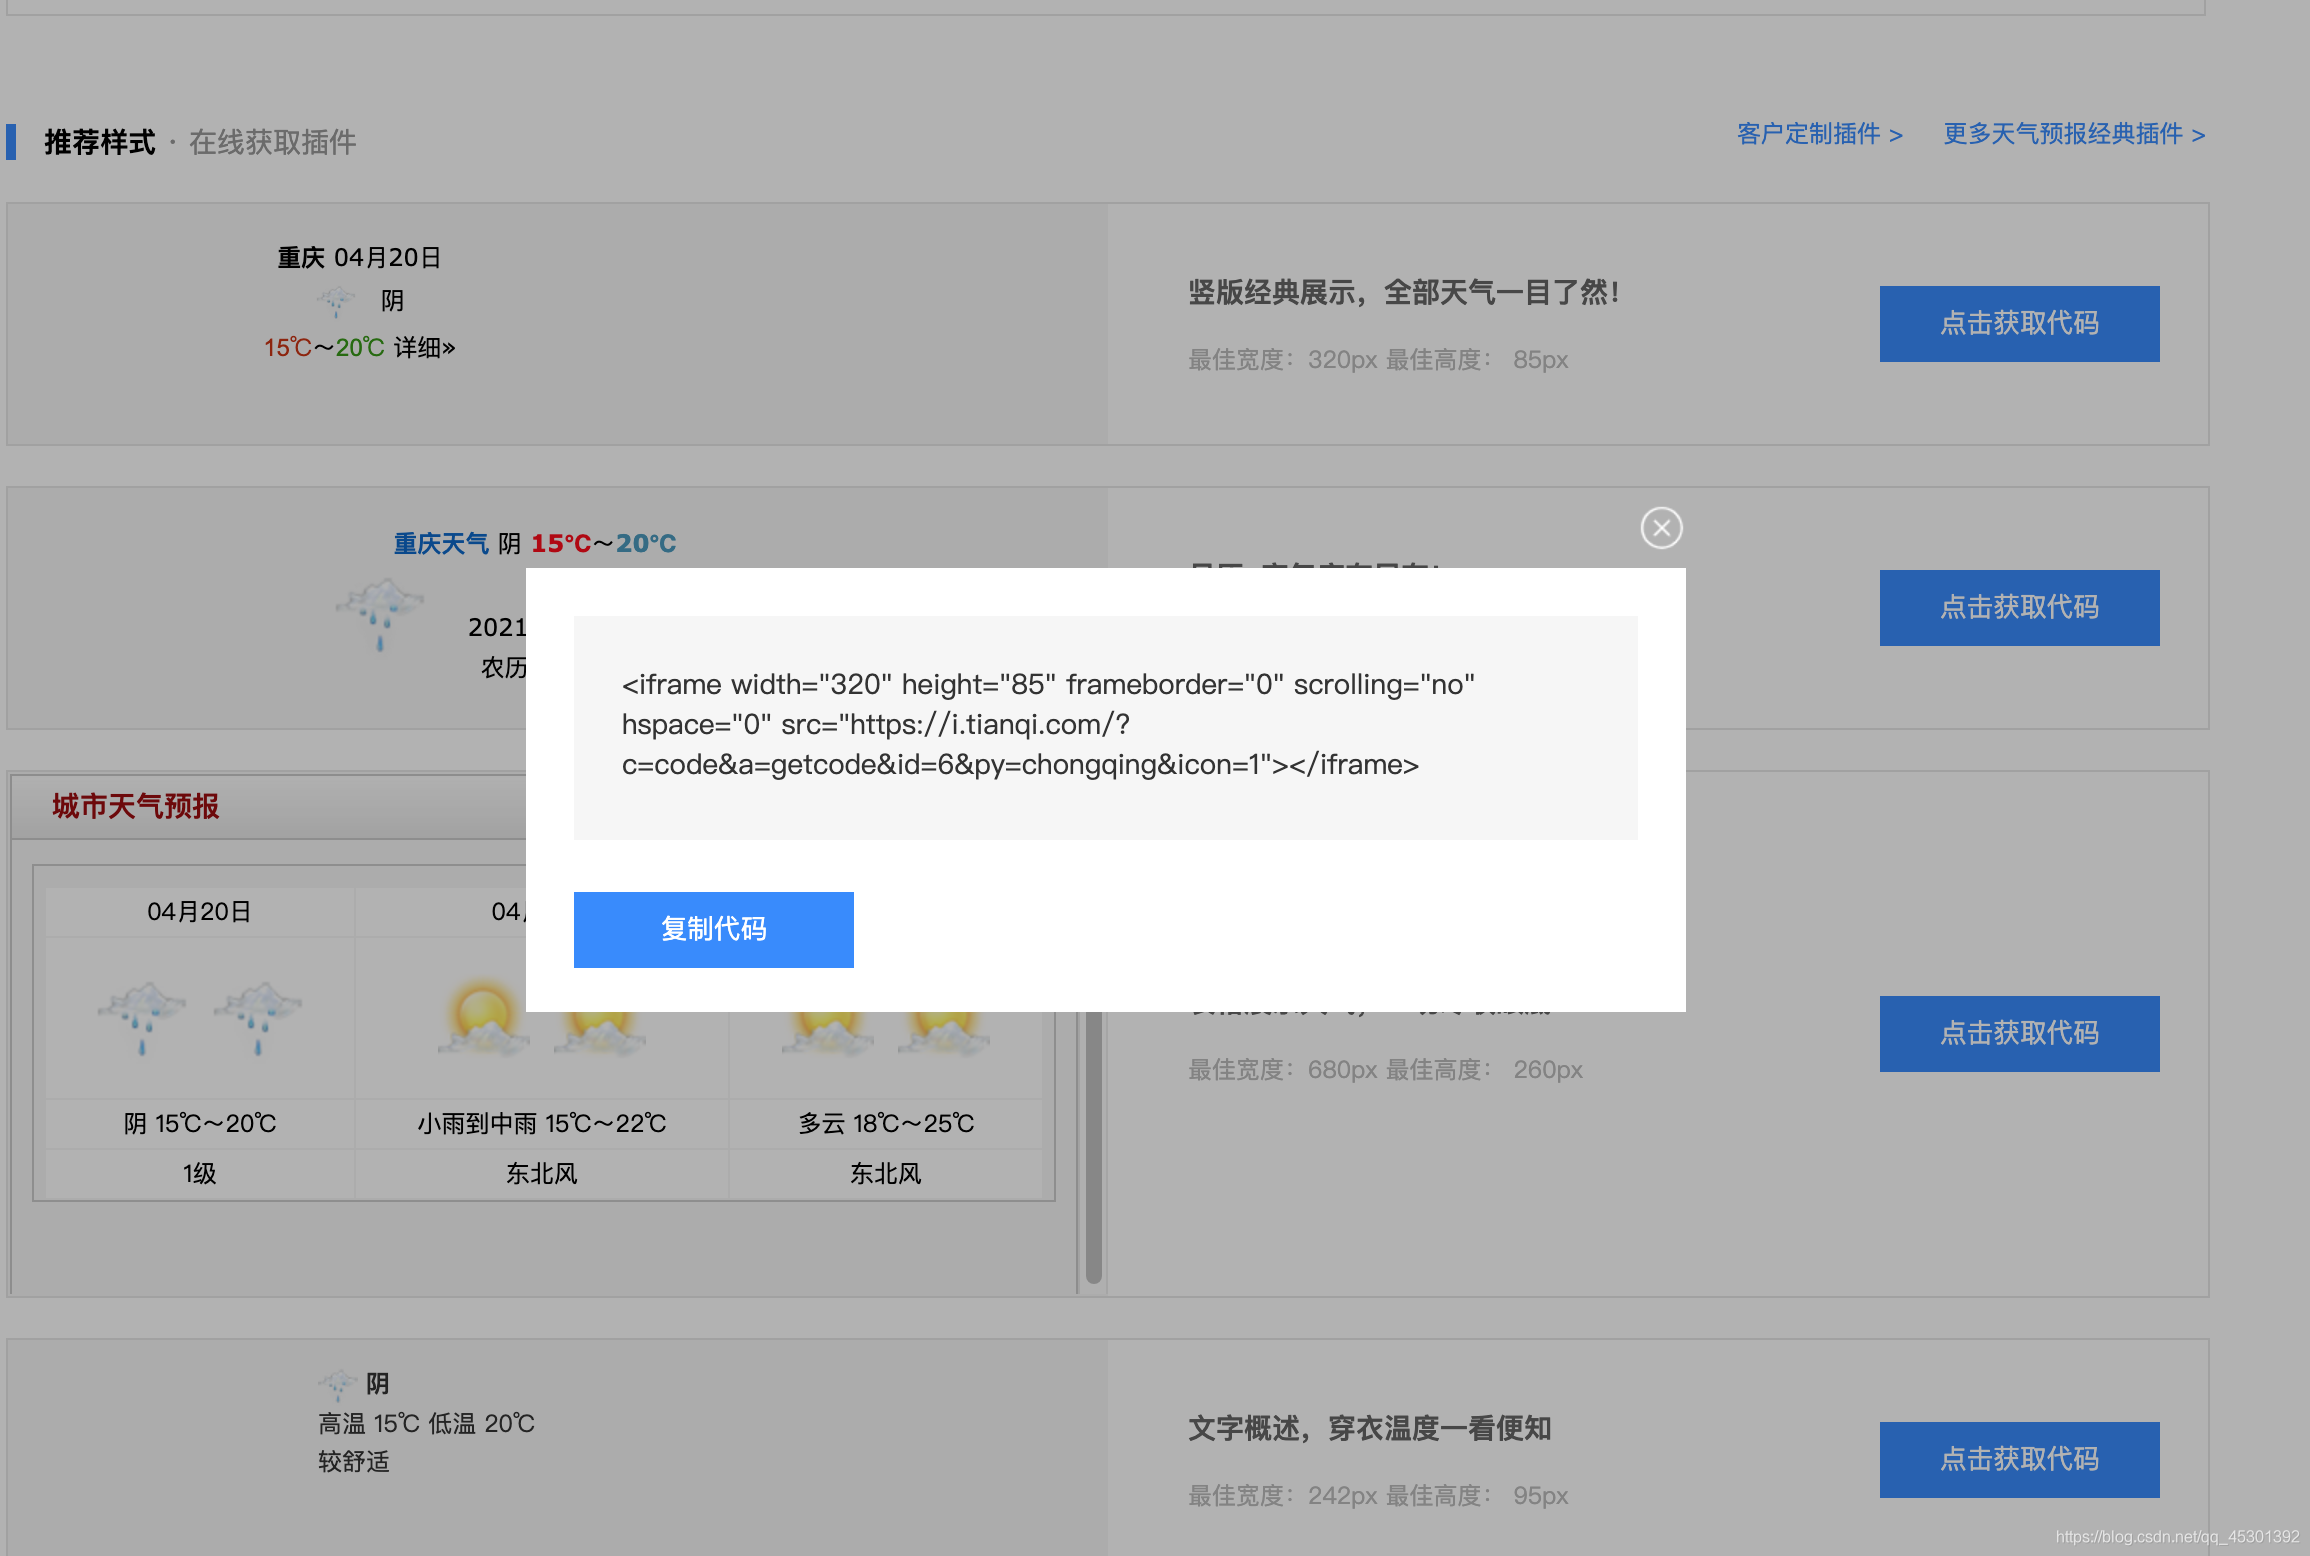The height and width of the screenshot is (1556, 2310).
Task: Click 重庆 04月20日 title in first preview
Action: tap(359, 258)
